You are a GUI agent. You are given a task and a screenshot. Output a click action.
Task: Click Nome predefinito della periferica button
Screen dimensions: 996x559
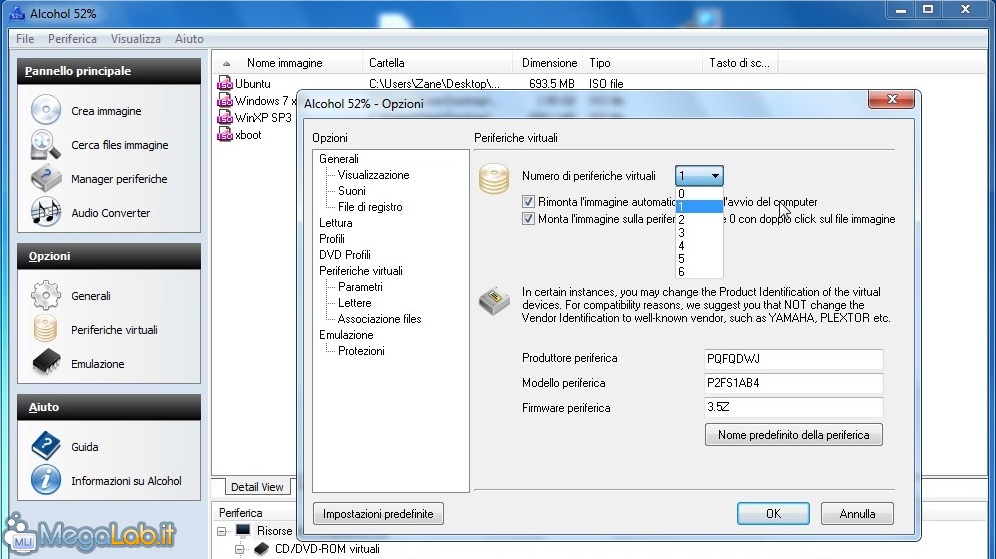click(793, 434)
